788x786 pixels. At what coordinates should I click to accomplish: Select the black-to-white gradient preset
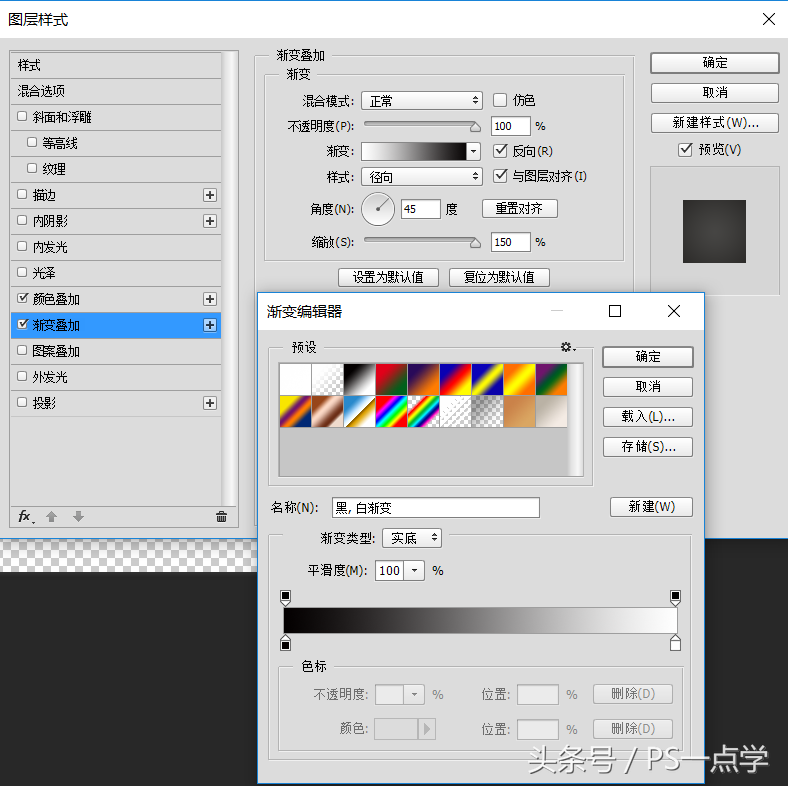click(360, 379)
